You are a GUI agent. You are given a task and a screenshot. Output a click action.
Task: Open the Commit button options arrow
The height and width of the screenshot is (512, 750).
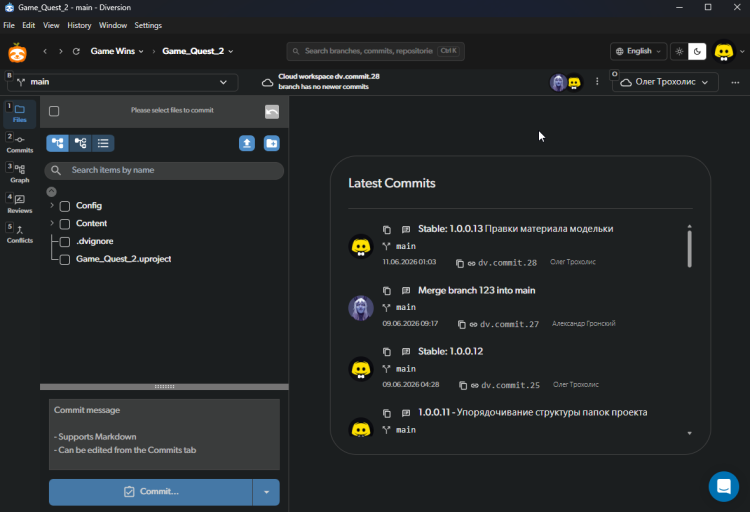(266, 492)
